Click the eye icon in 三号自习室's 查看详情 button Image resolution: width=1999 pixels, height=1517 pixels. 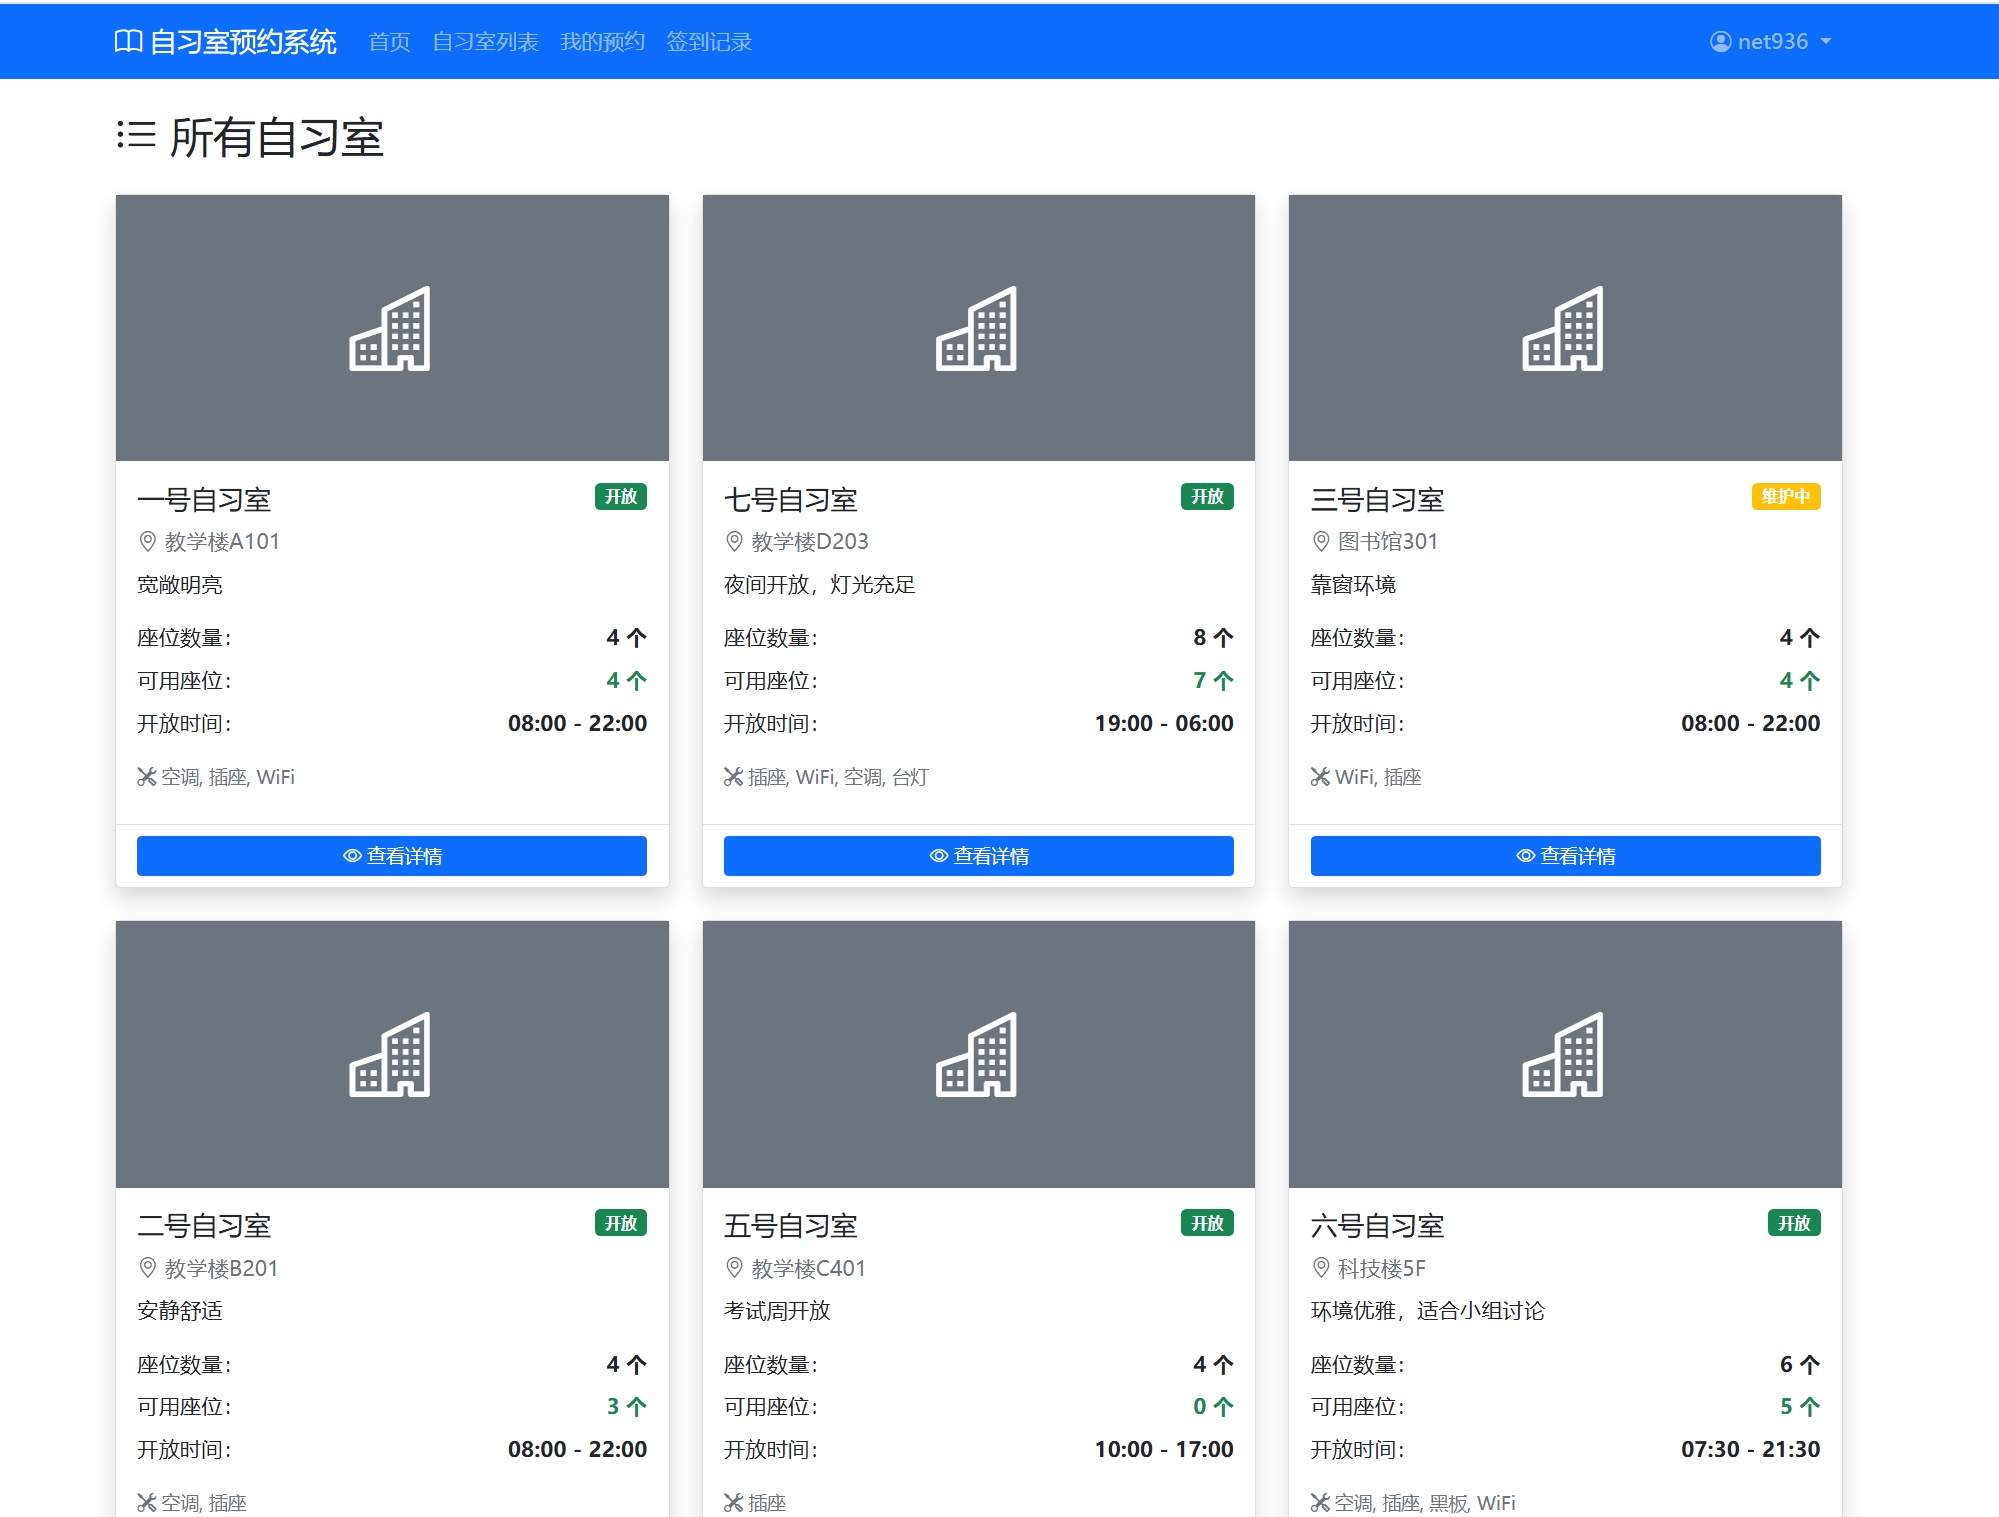click(x=1524, y=855)
